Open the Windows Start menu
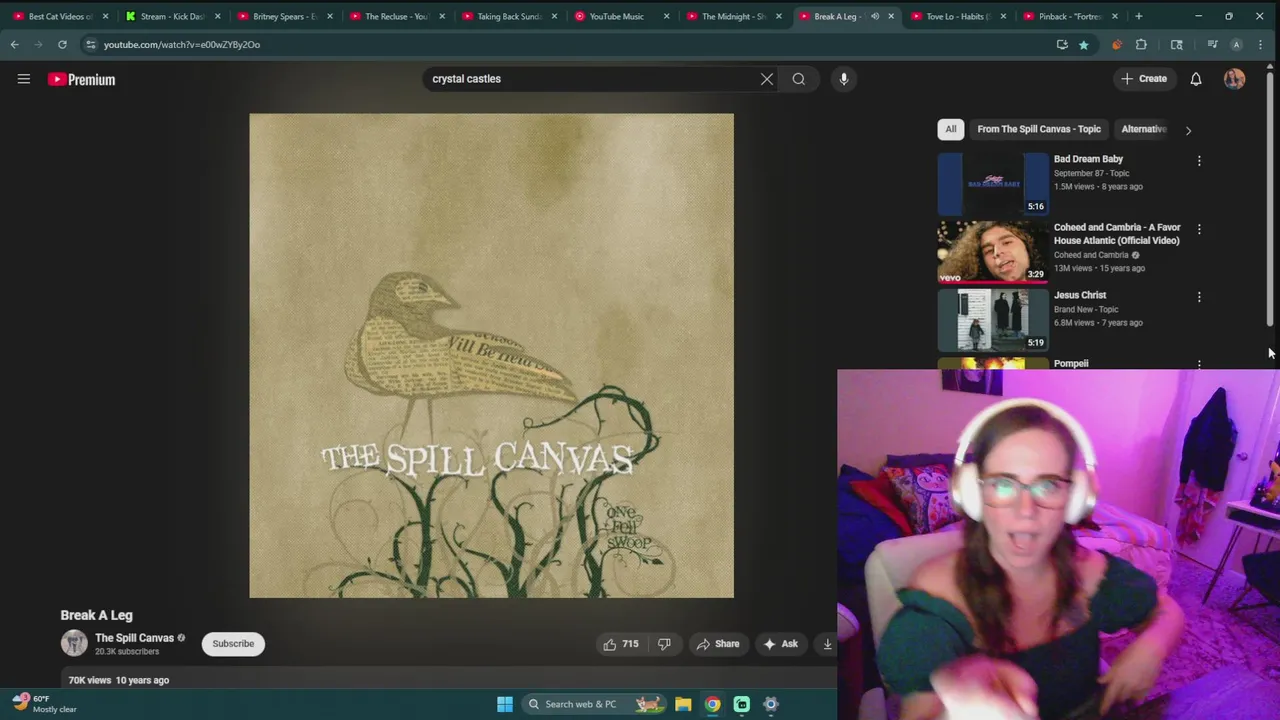Viewport: 1280px width, 720px height. click(x=505, y=704)
